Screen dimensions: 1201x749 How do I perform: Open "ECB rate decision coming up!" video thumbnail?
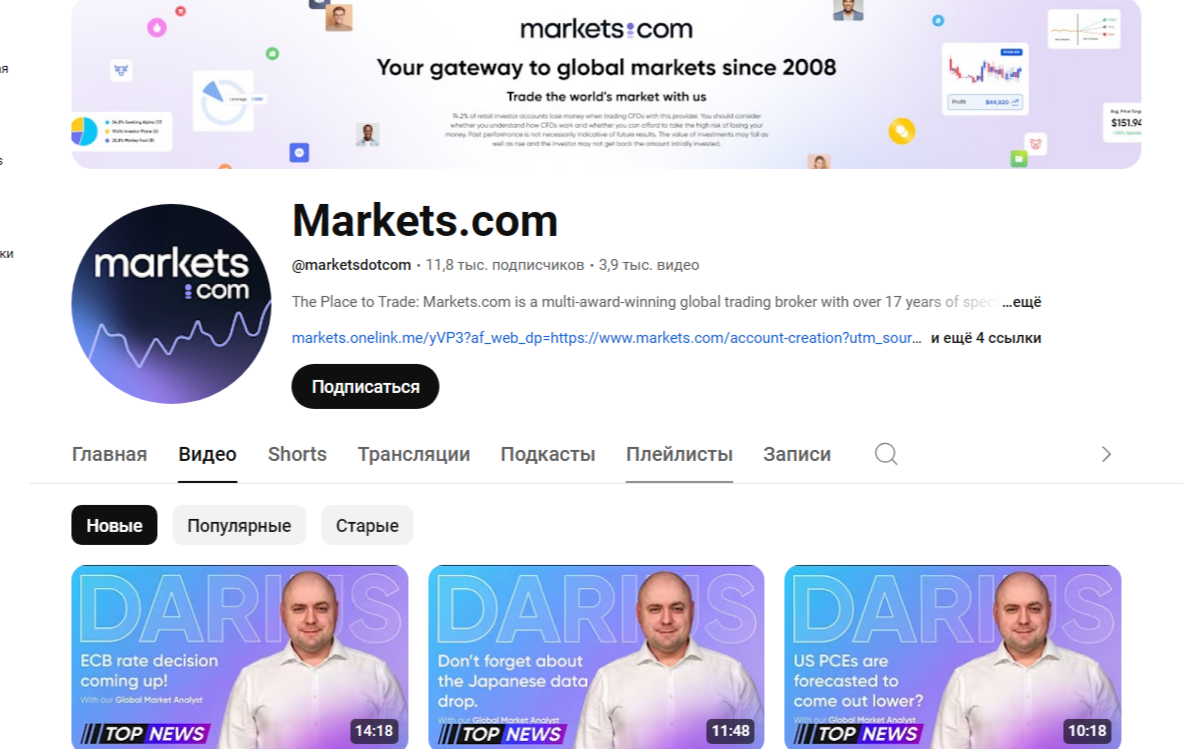(240, 657)
